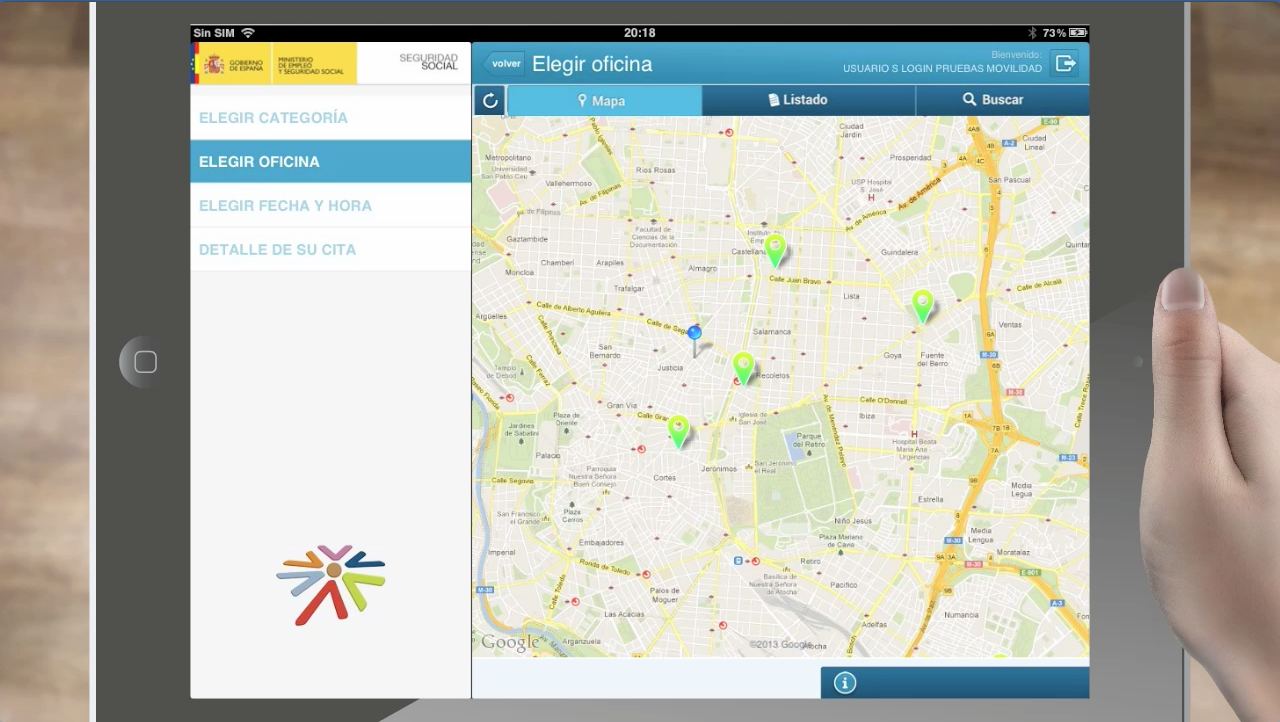
Task: Tap the Wi-Fi icon in the status bar
Action: (248, 33)
